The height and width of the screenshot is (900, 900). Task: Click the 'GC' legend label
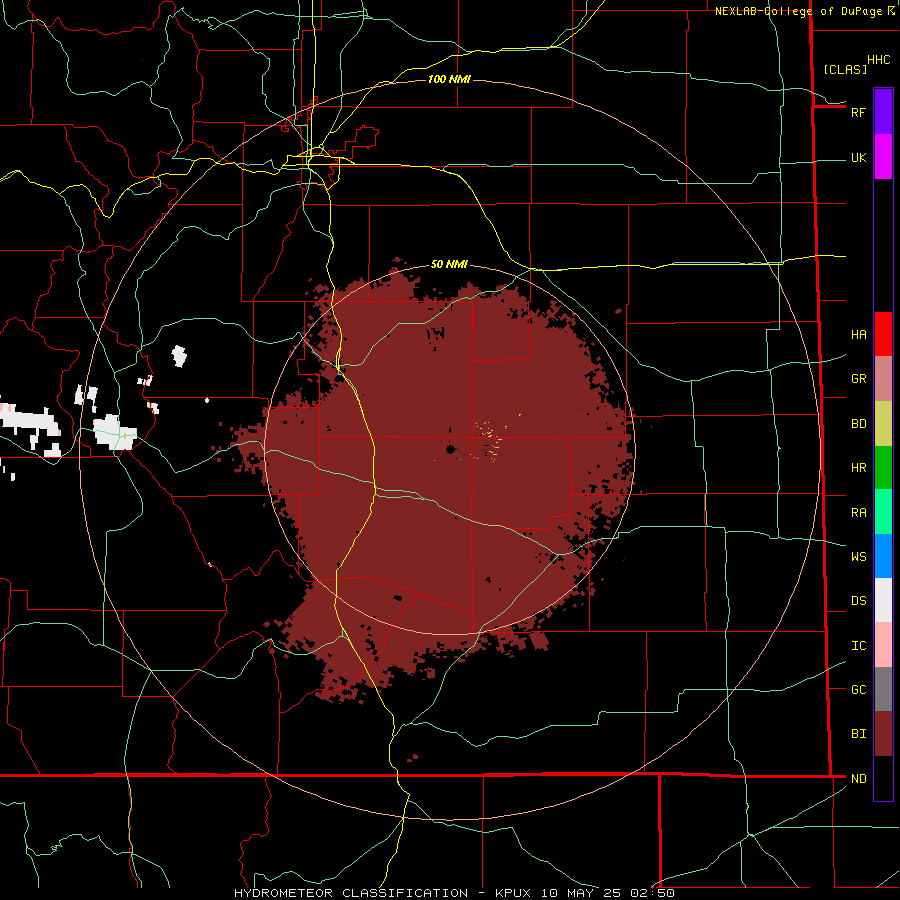pos(859,690)
